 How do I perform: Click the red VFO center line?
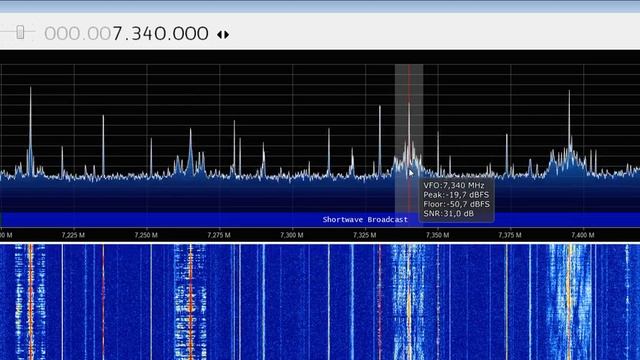pyautogui.click(x=409, y=139)
